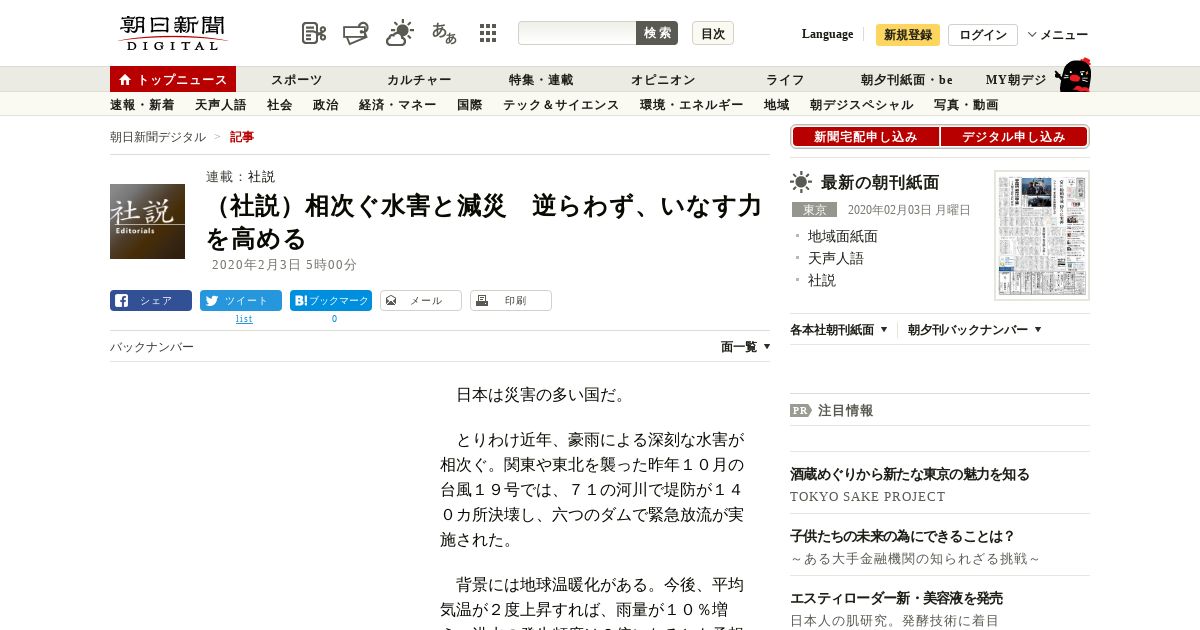Click the scrapbook folder icon in header

[356, 33]
